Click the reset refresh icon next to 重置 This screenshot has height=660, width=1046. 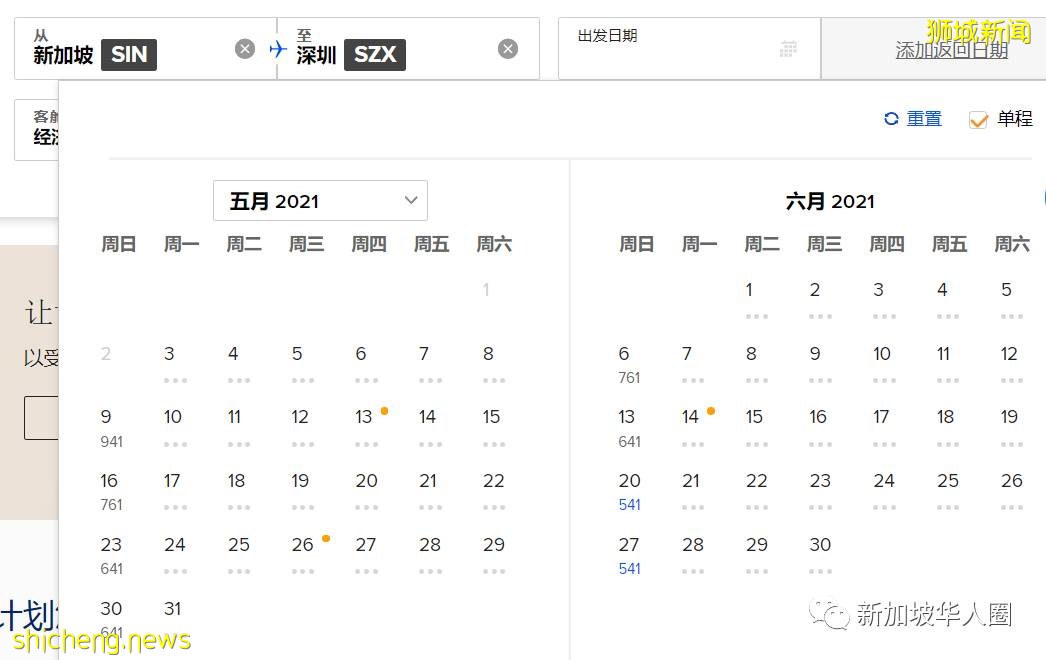coord(889,118)
